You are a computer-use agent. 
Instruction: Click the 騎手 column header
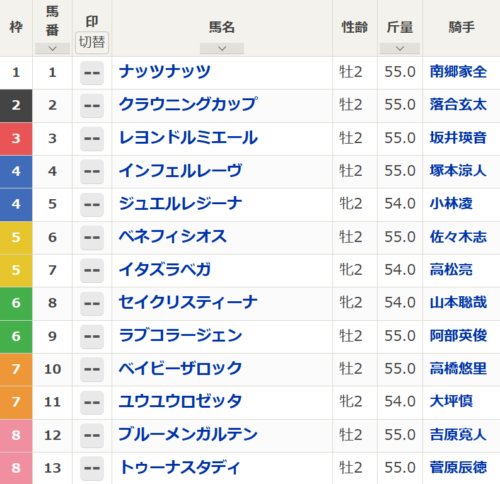(x=461, y=27)
